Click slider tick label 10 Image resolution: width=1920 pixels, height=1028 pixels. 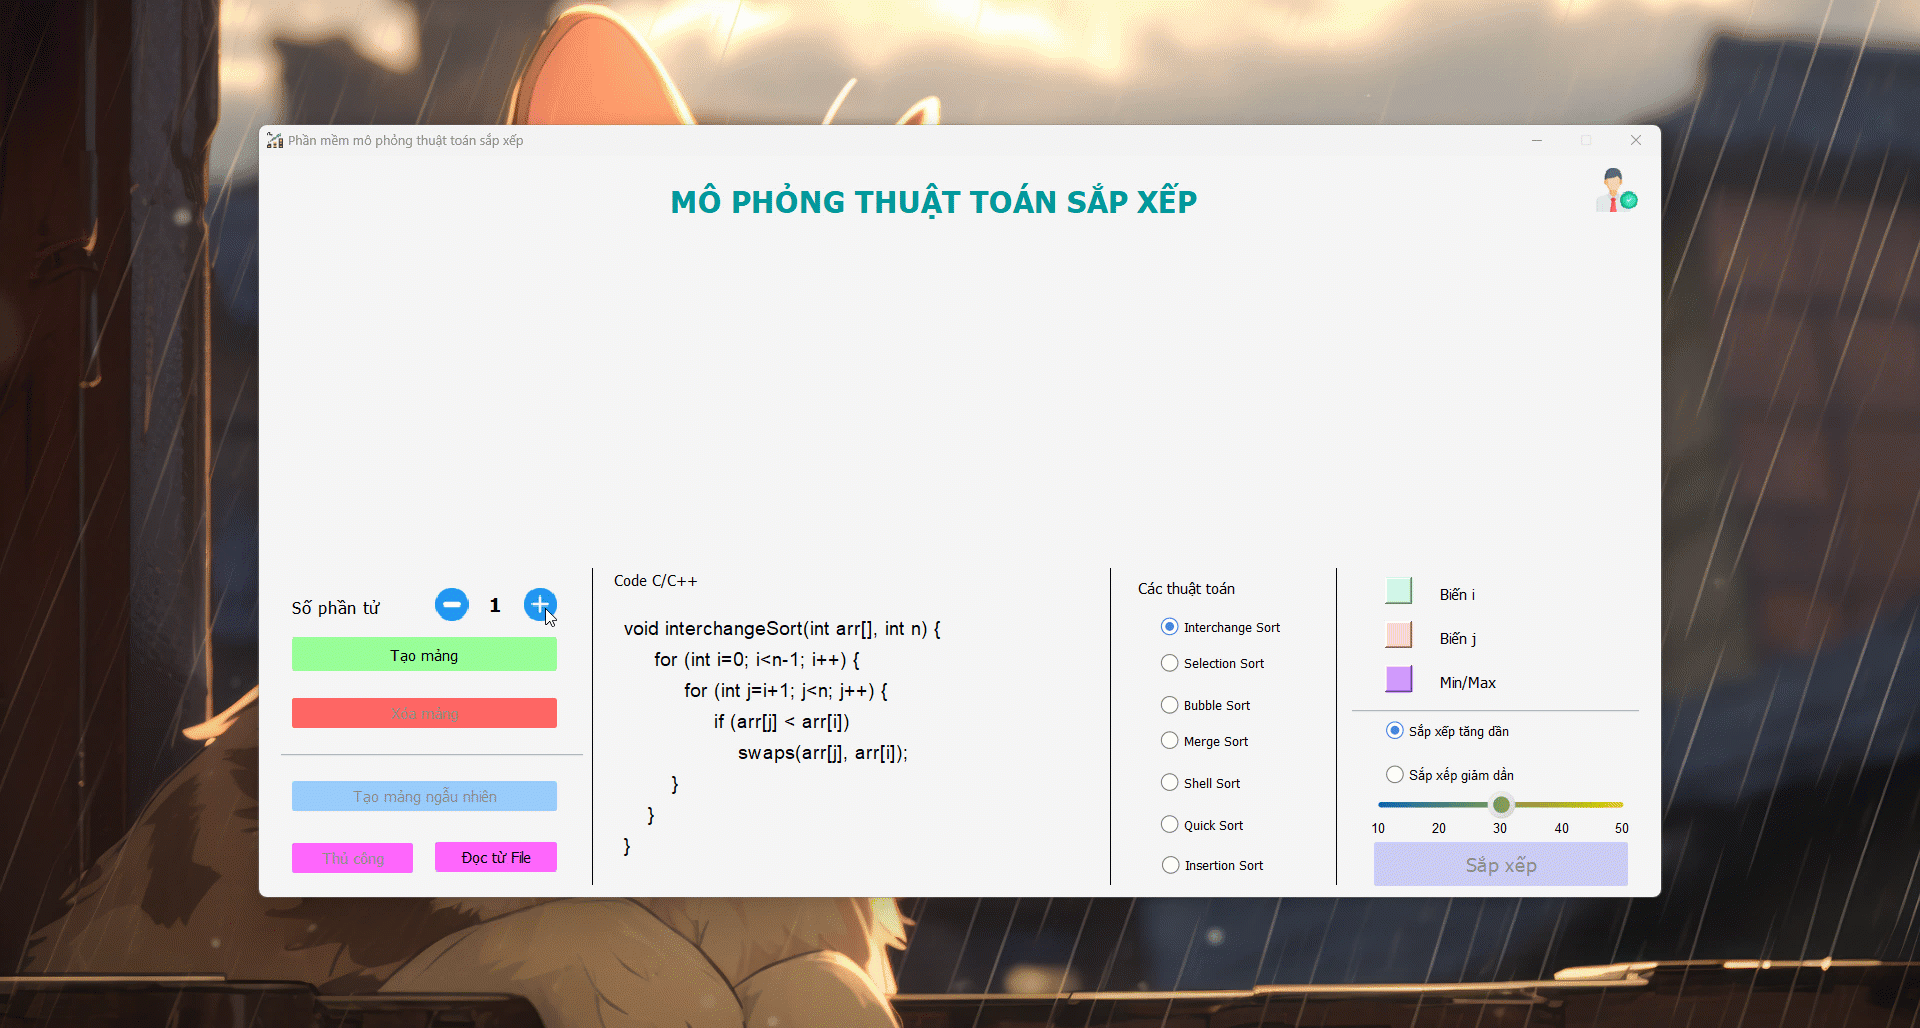1378,828
